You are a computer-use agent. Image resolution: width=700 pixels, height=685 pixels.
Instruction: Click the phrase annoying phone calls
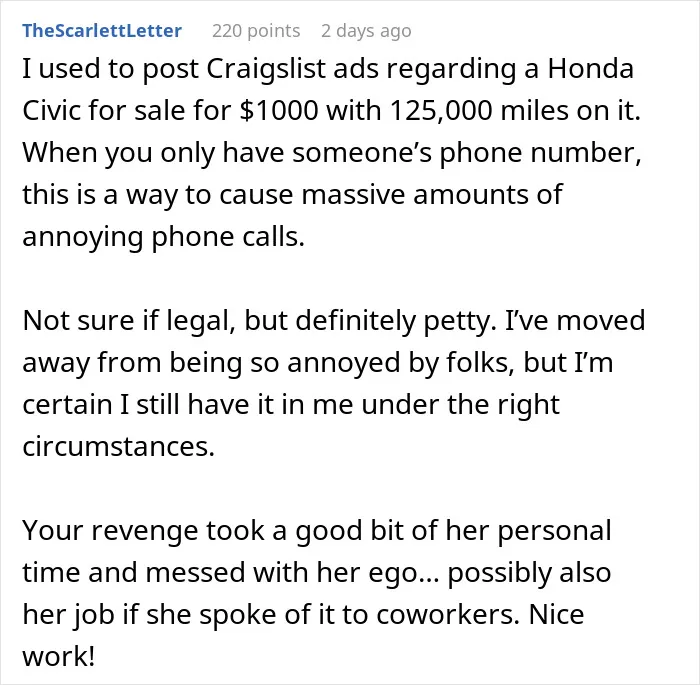click(x=163, y=237)
